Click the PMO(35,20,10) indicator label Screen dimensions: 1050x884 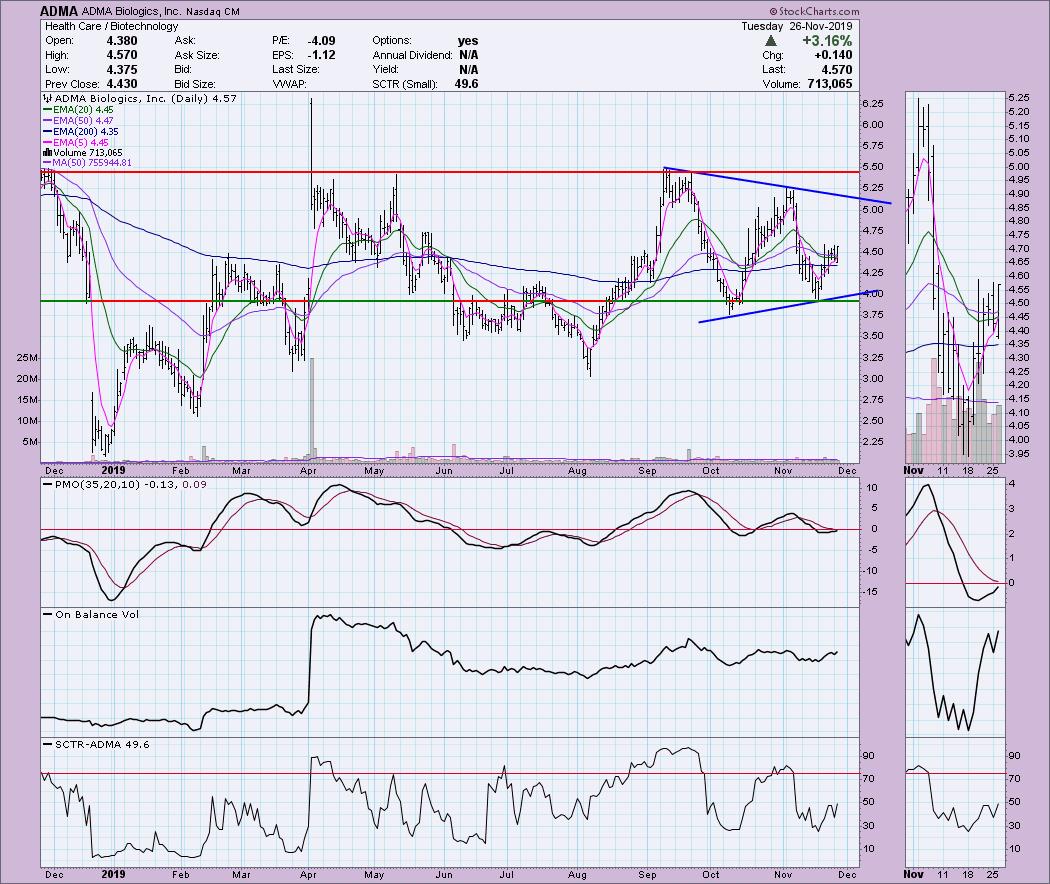click(x=125, y=484)
